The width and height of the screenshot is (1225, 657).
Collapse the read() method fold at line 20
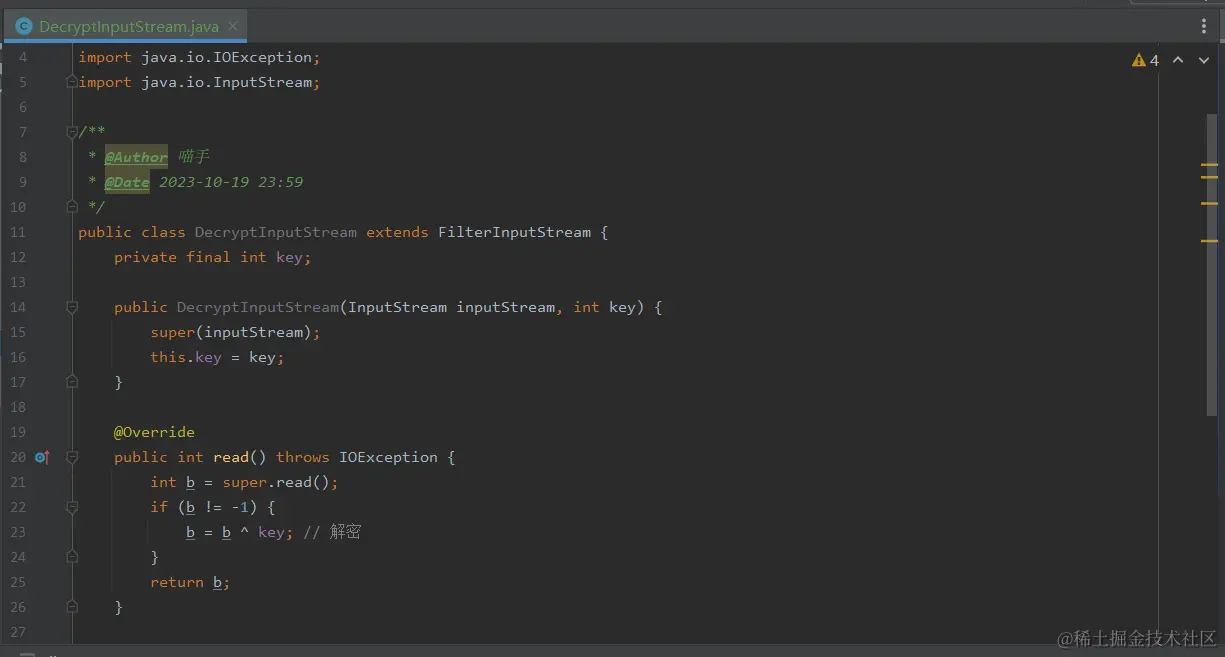[x=72, y=457]
